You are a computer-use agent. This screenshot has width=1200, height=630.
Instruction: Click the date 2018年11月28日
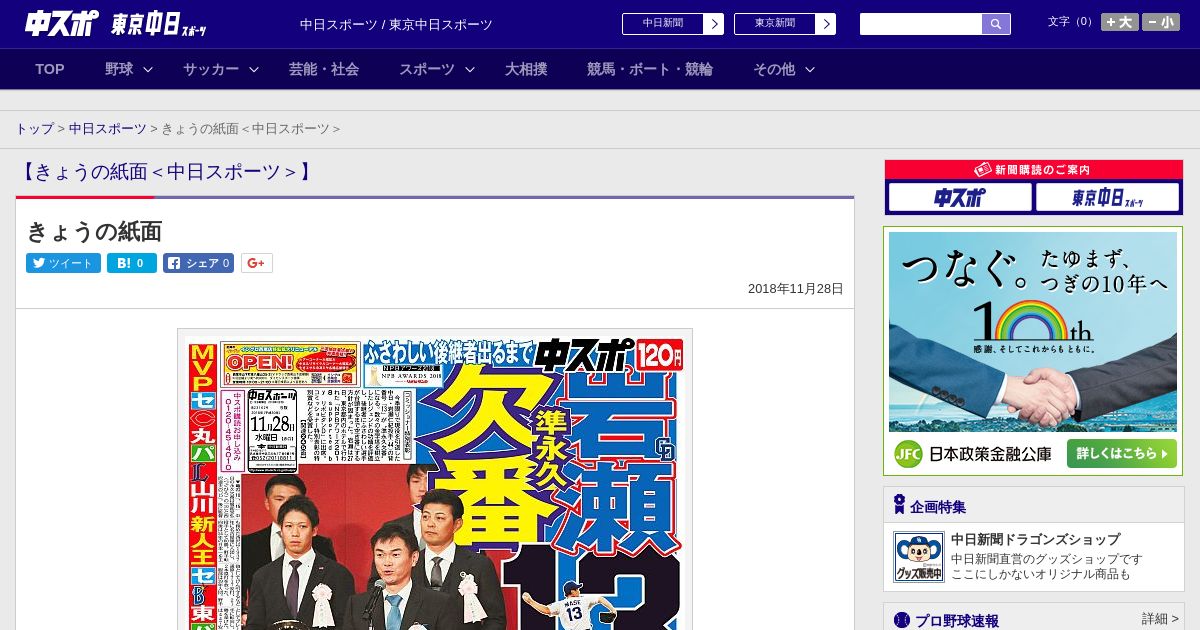click(796, 288)
